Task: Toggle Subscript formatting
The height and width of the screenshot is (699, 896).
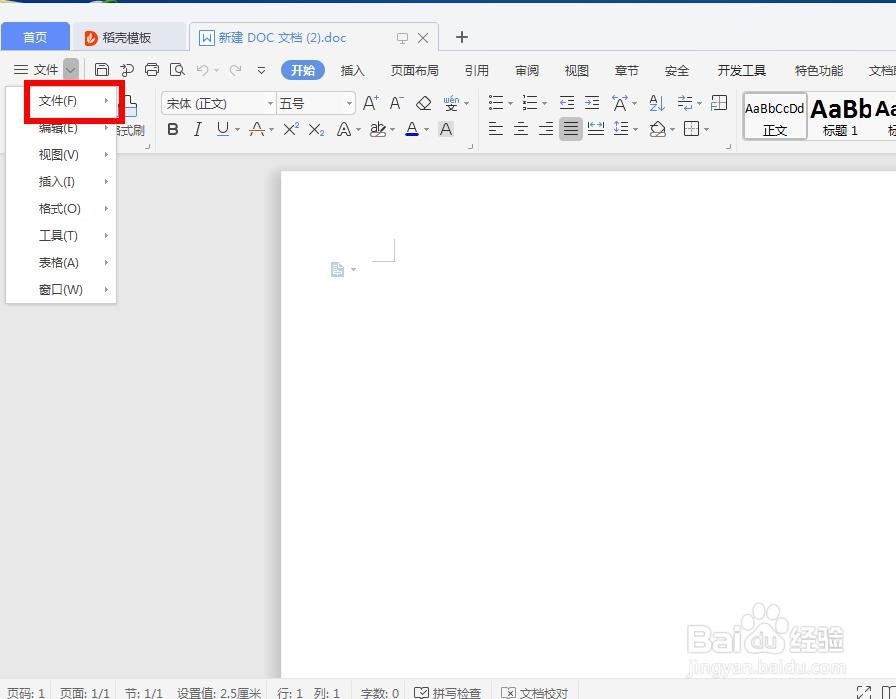Action: tap(316, 129)
